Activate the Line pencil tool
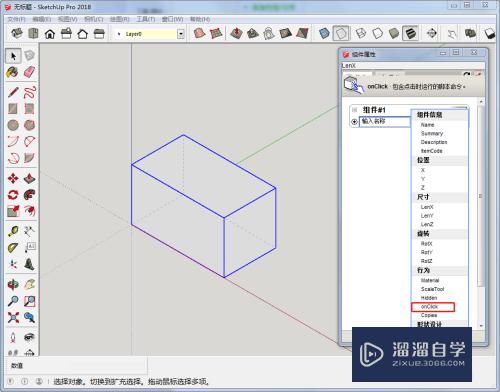This screenshot has width=500, height=392. [13, 92]
